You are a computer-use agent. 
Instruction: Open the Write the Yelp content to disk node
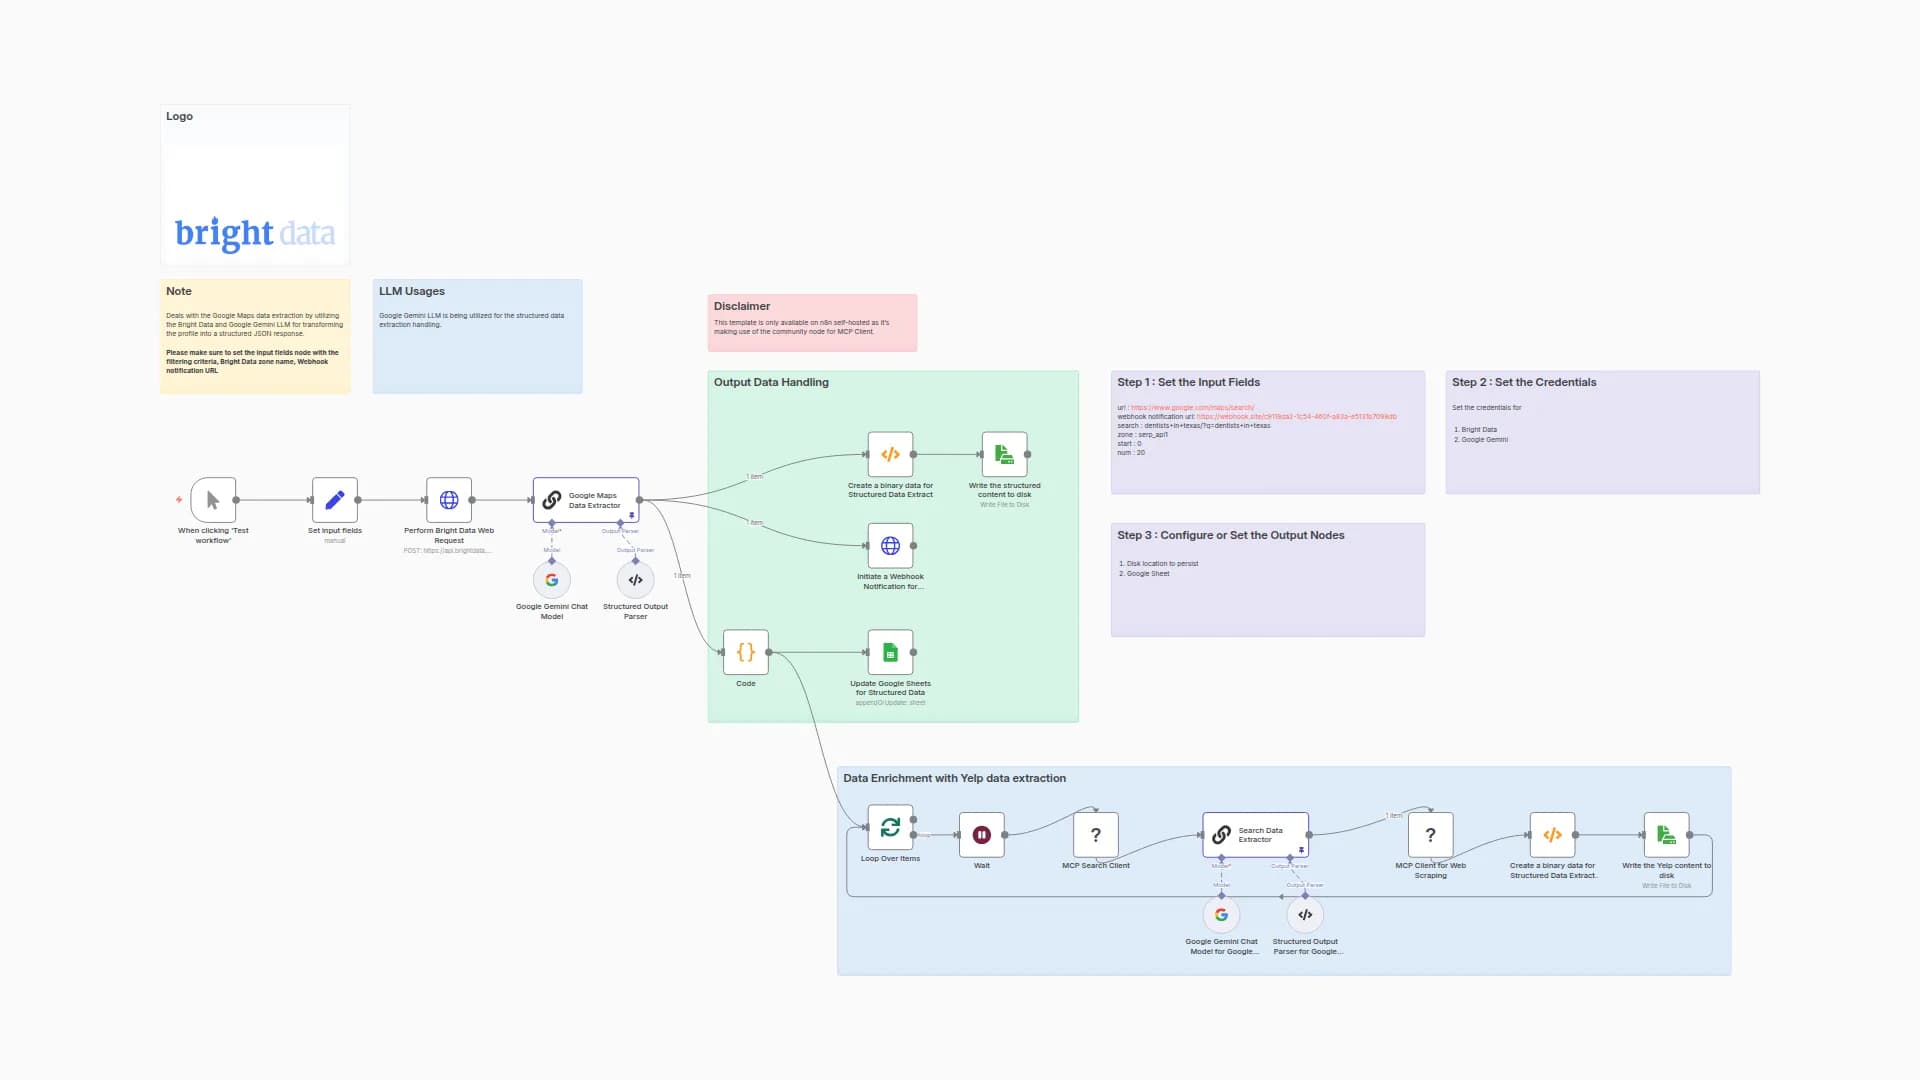pyautogui.click(x=1666, y=835)
